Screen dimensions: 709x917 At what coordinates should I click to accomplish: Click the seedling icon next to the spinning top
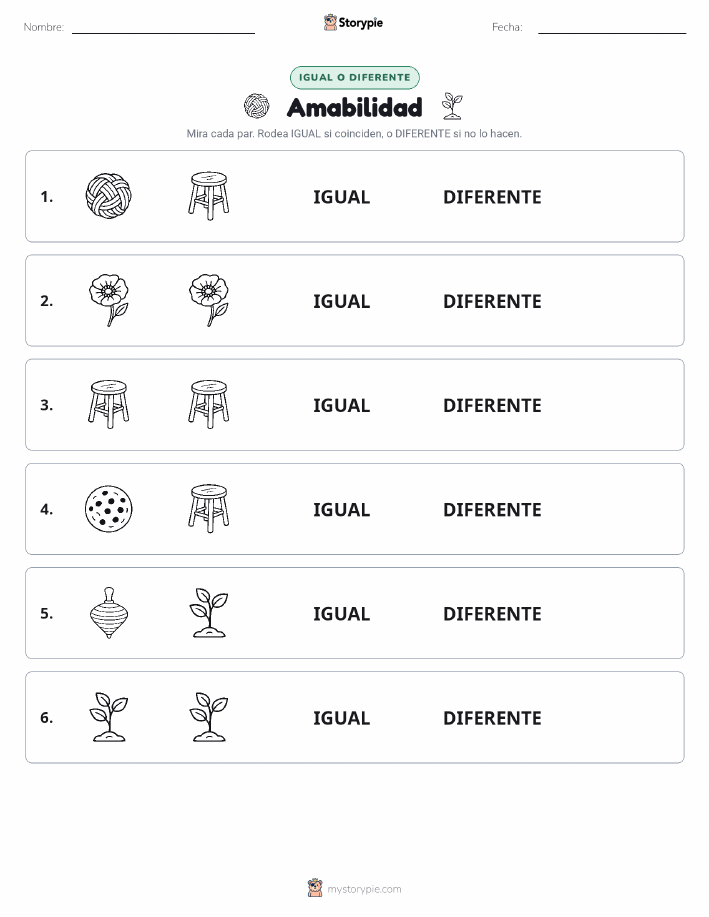pos(209,613)
